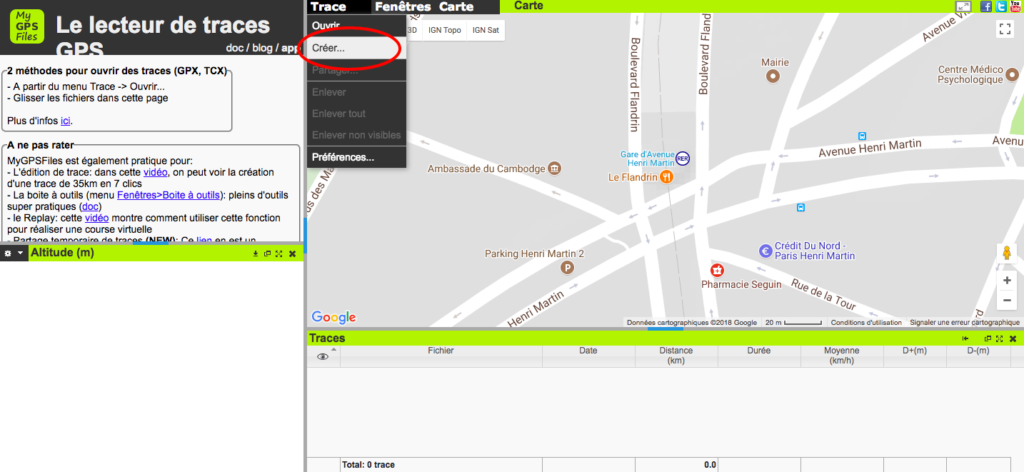Click the Google logo on map

pos(334,317)
